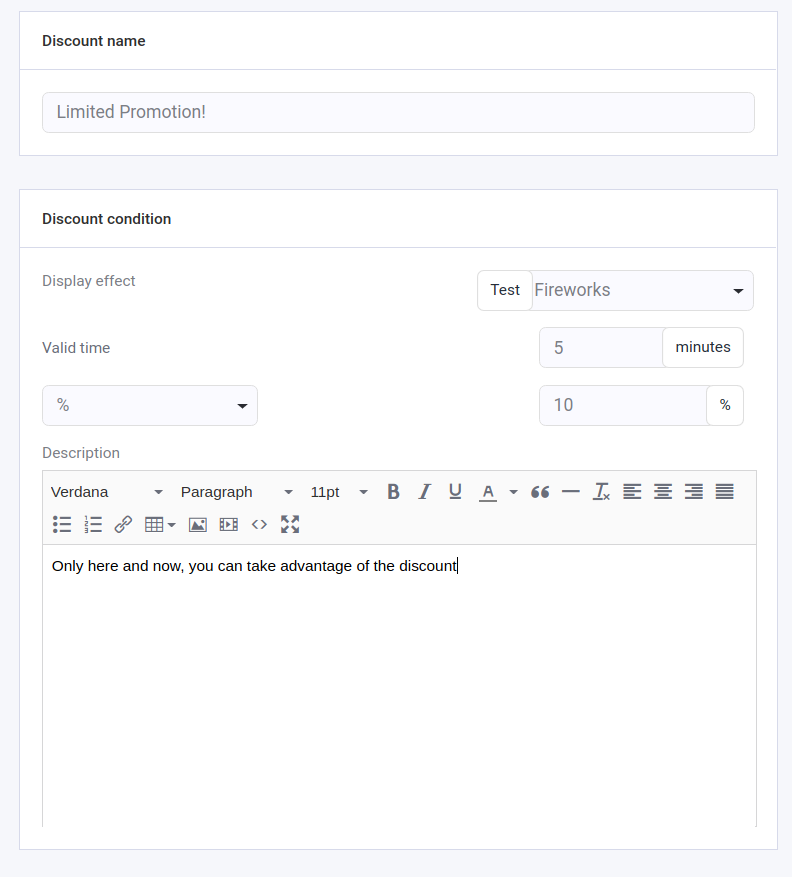Insert an image in the editor
The width and height of the screenshot is (792, 877).
pyautogui.click(x=197, y=524)
